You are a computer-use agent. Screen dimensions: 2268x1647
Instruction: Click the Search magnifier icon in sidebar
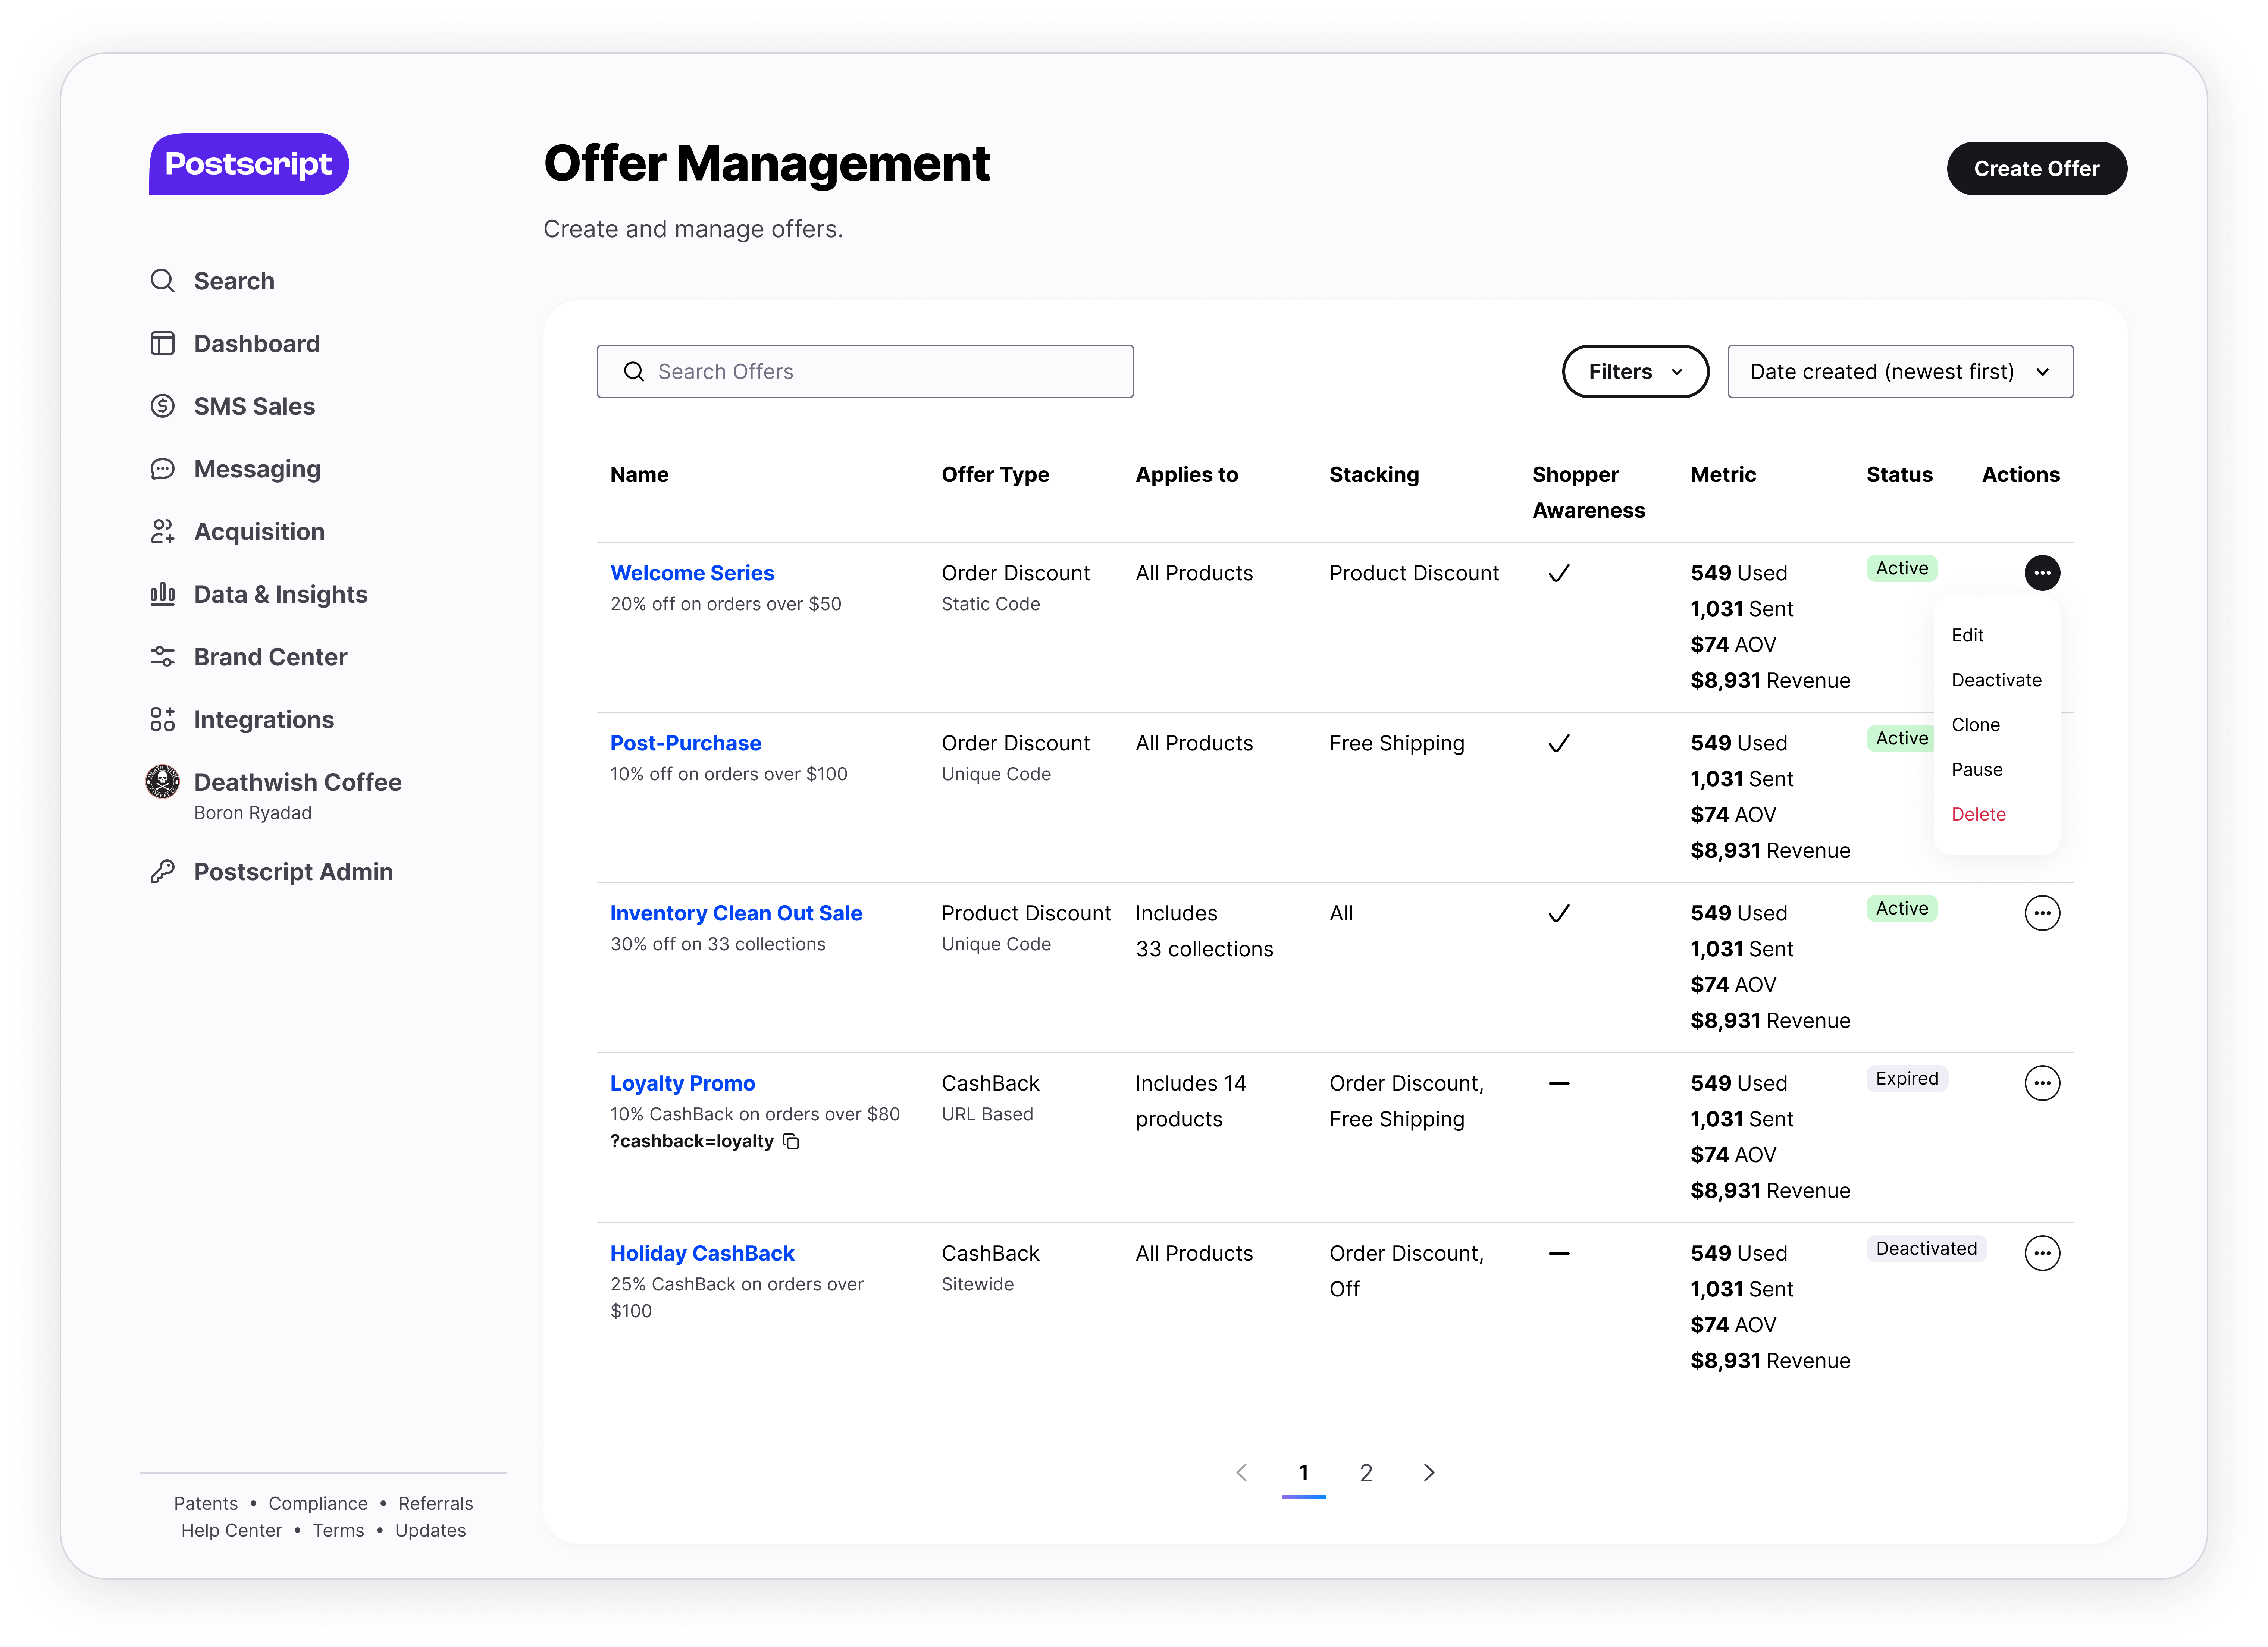[162, 281]
